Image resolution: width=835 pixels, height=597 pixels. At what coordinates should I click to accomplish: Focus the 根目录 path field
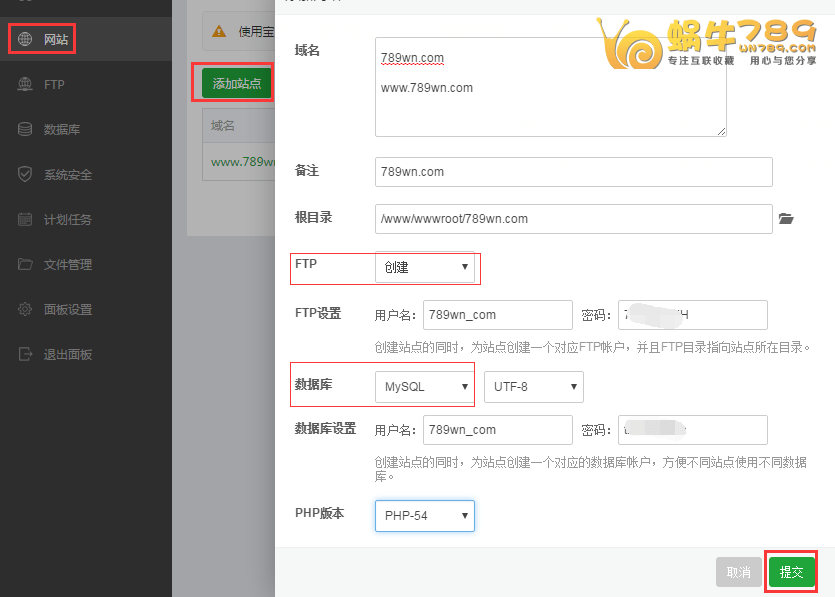(573, 219)
